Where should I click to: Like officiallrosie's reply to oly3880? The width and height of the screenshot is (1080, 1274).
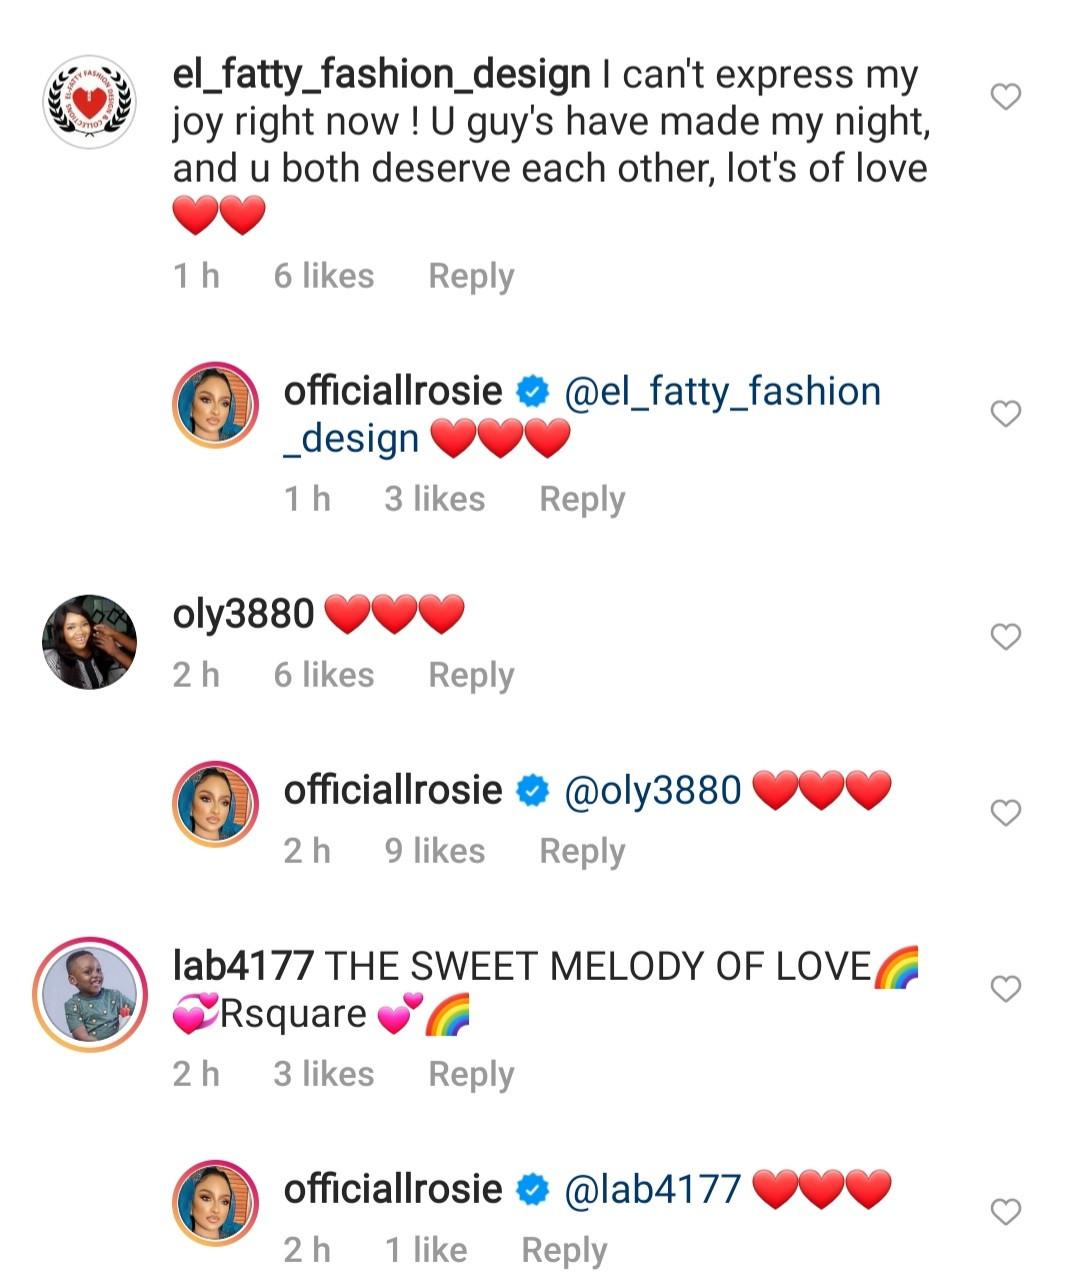coord(1005,813)
